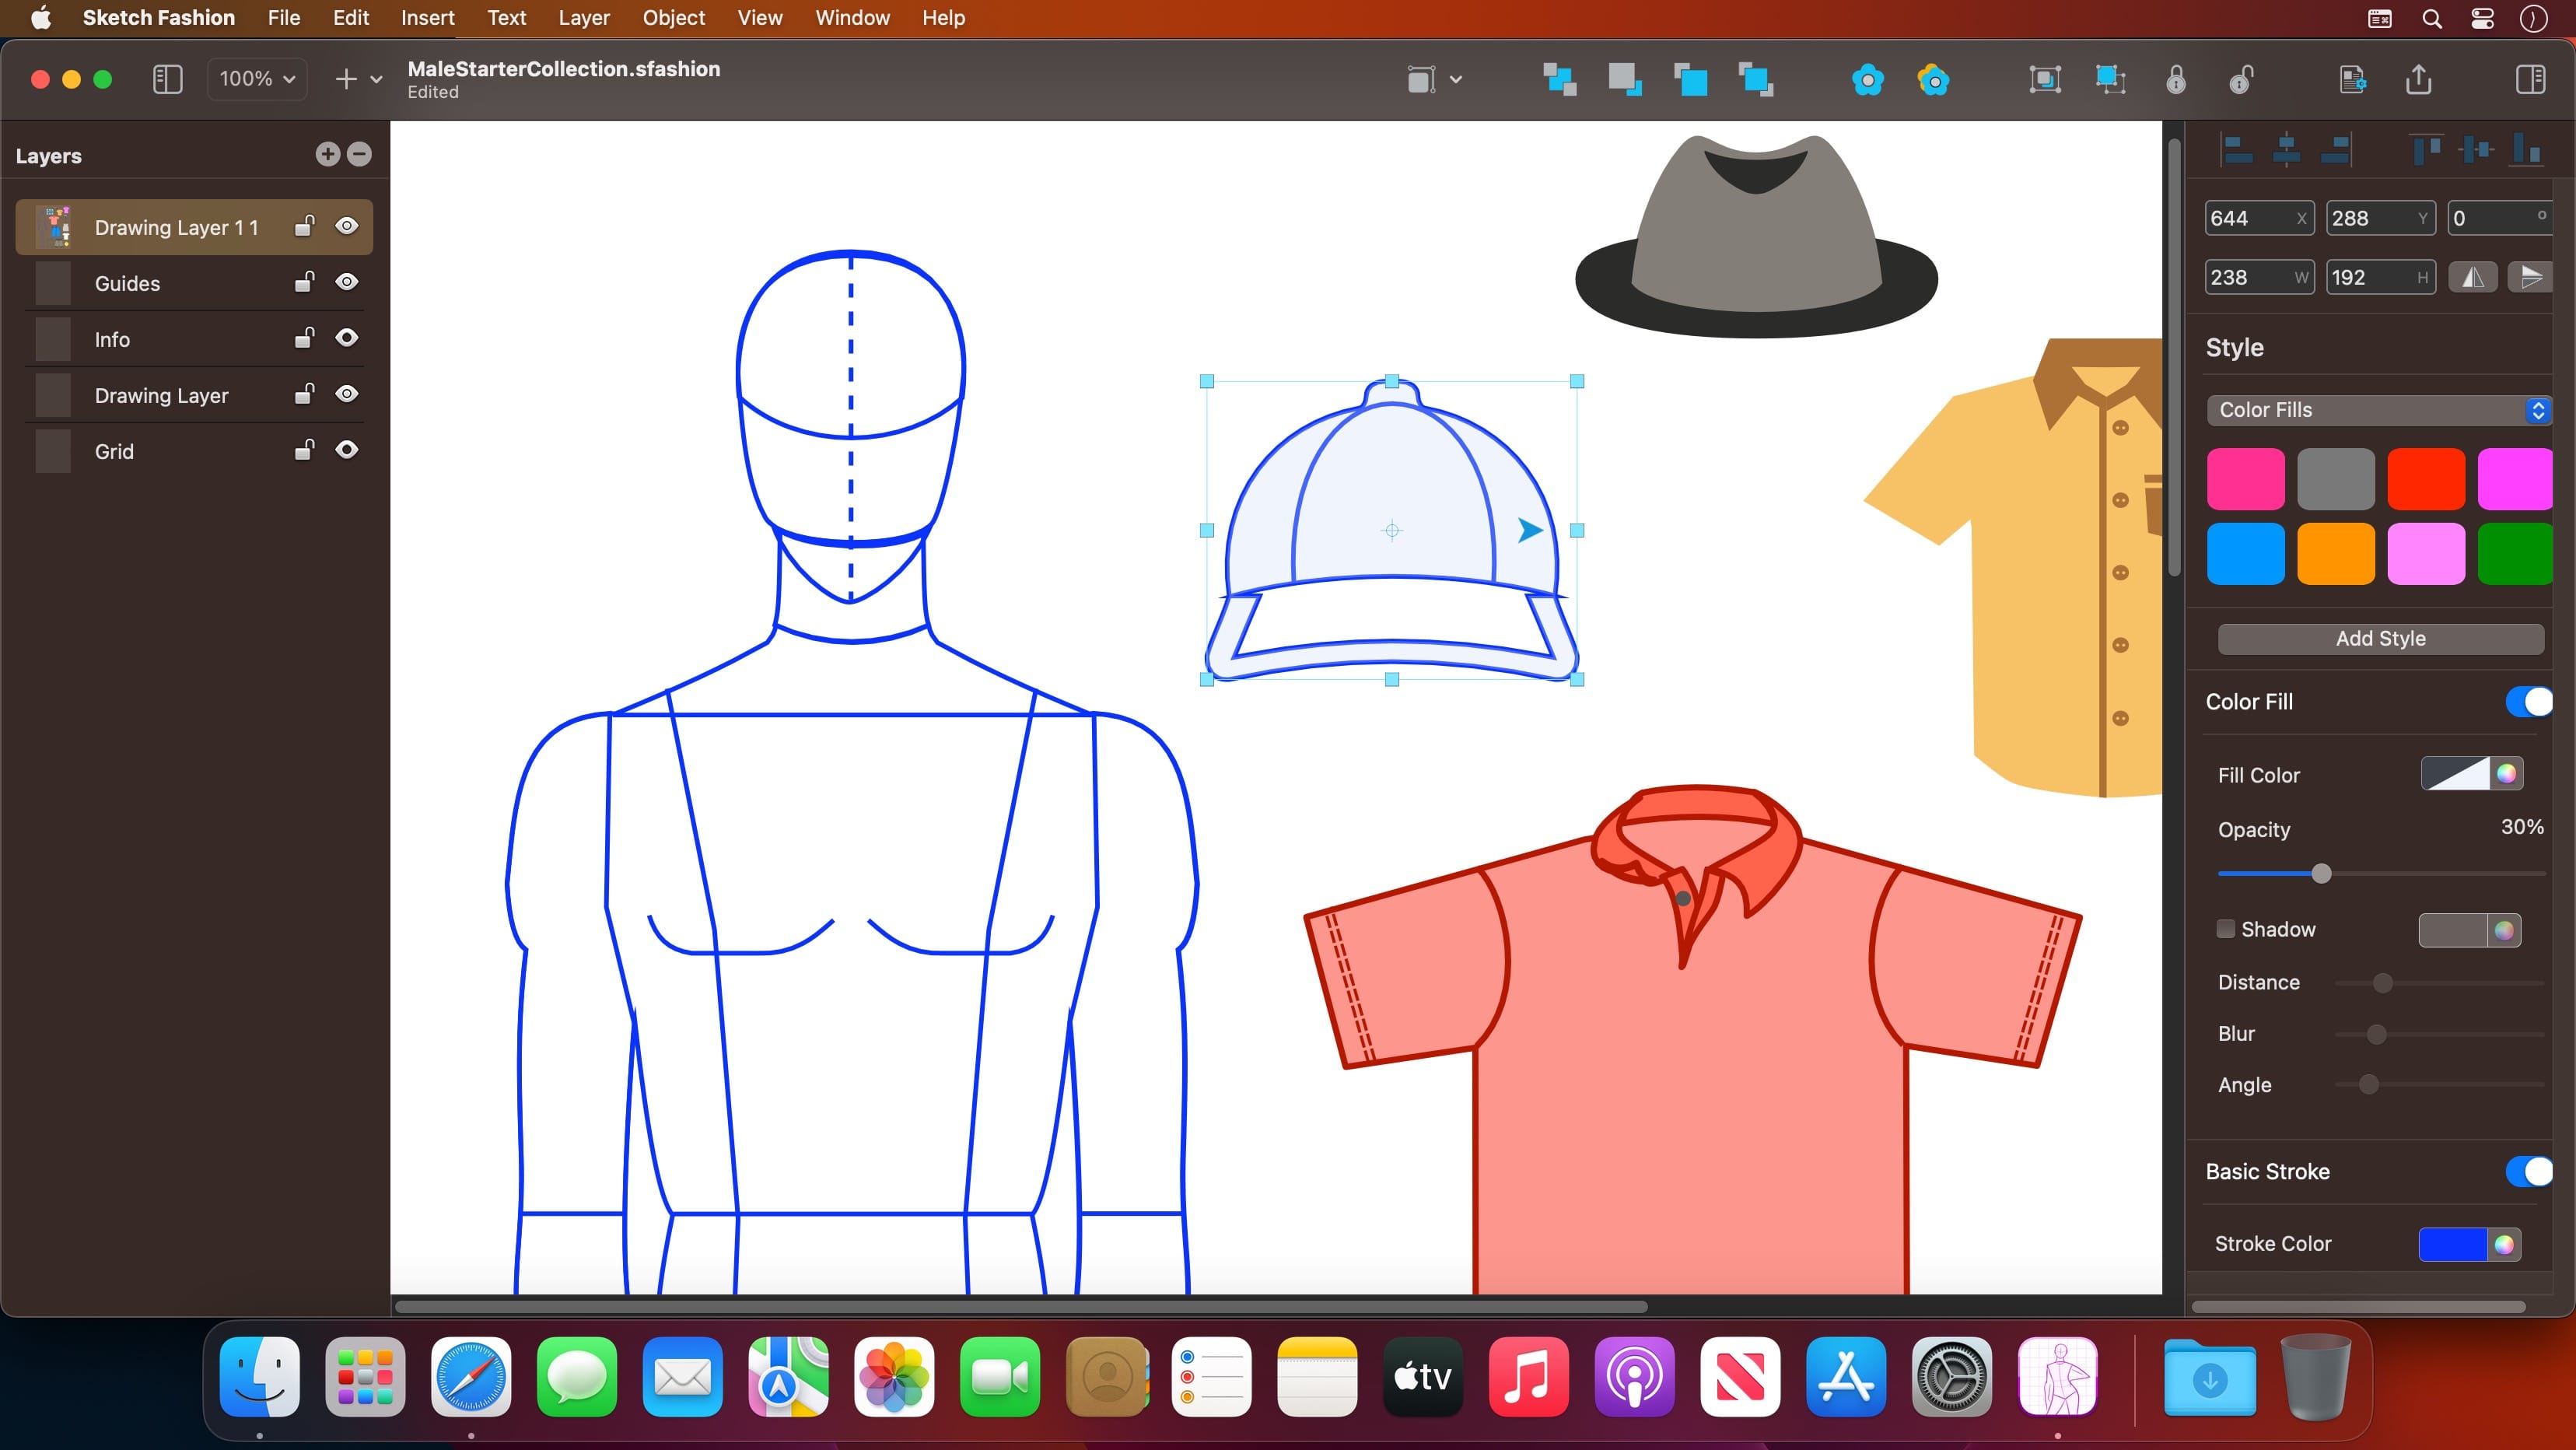Click the closed padlock Lock icon
The height and width of the screenshot is (1450, 2576).
[x=2176, y=79]
